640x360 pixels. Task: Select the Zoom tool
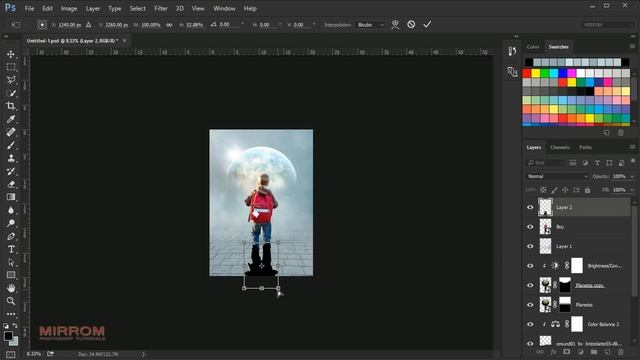(x=11, y=301)
